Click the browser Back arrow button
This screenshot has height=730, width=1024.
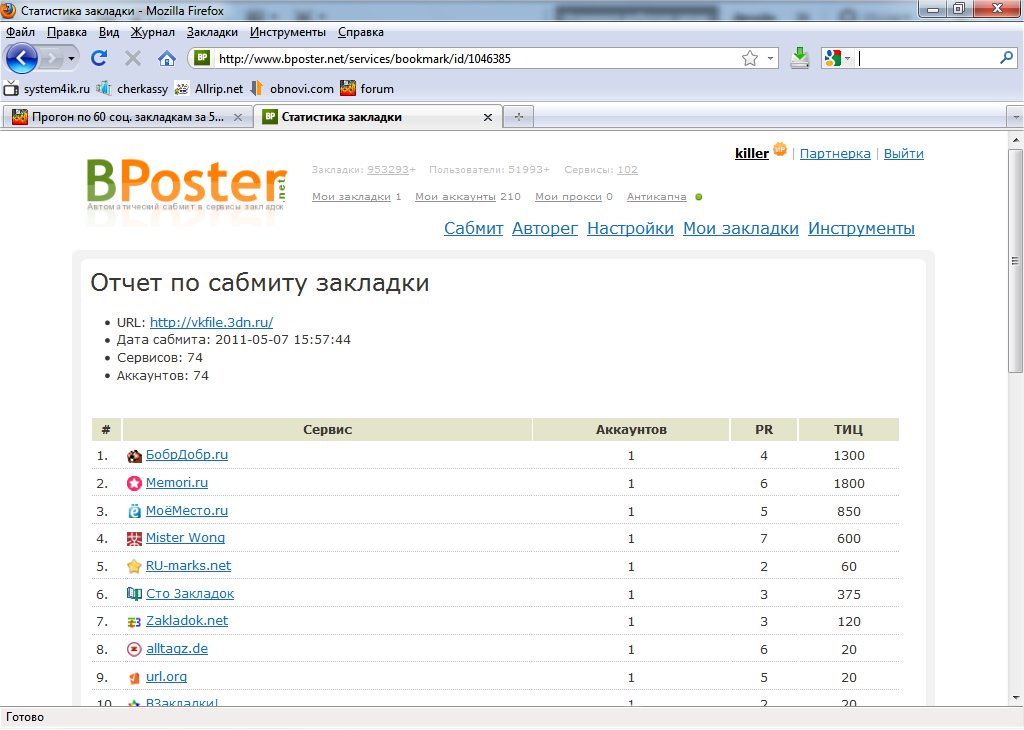coord(22,59)
